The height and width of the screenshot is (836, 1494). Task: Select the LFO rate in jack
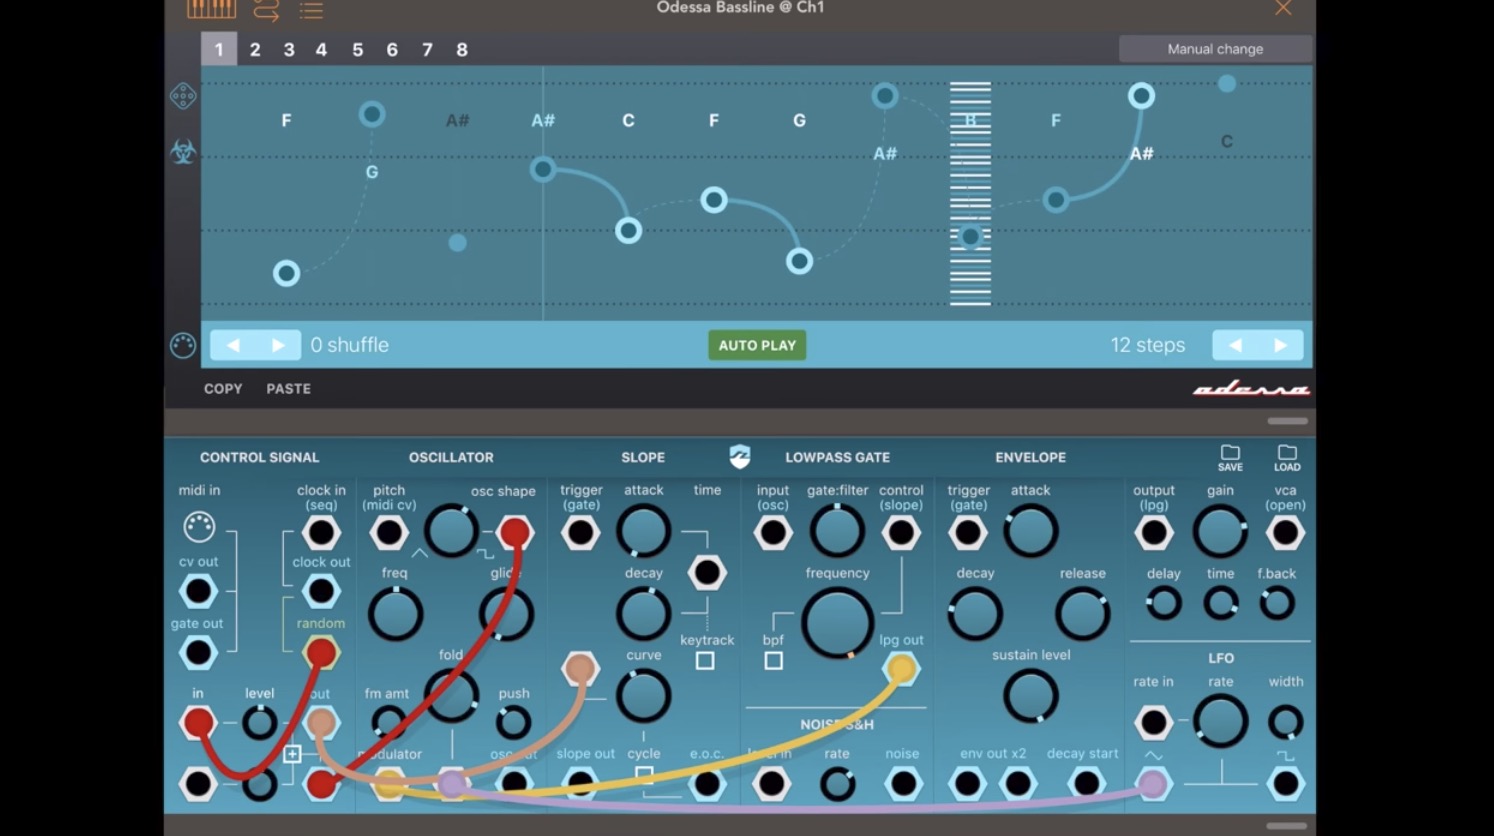pyautogui.click(x=1153, y=722)
